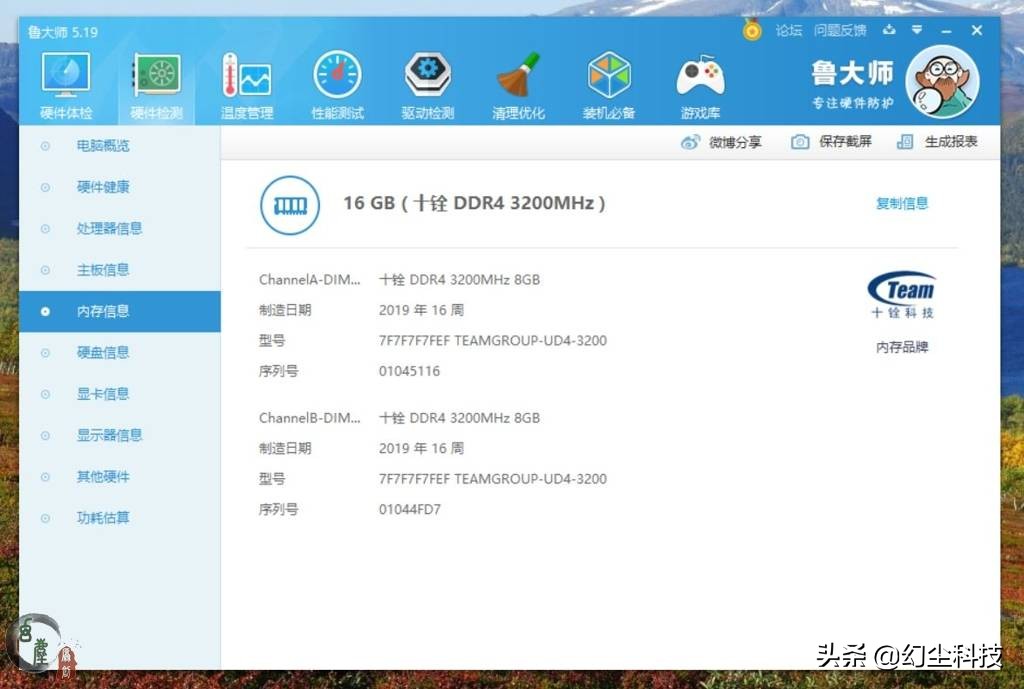Launch 性能测试 benchmark
This screenshot has width=1024, height=689.
click(337, 80)
